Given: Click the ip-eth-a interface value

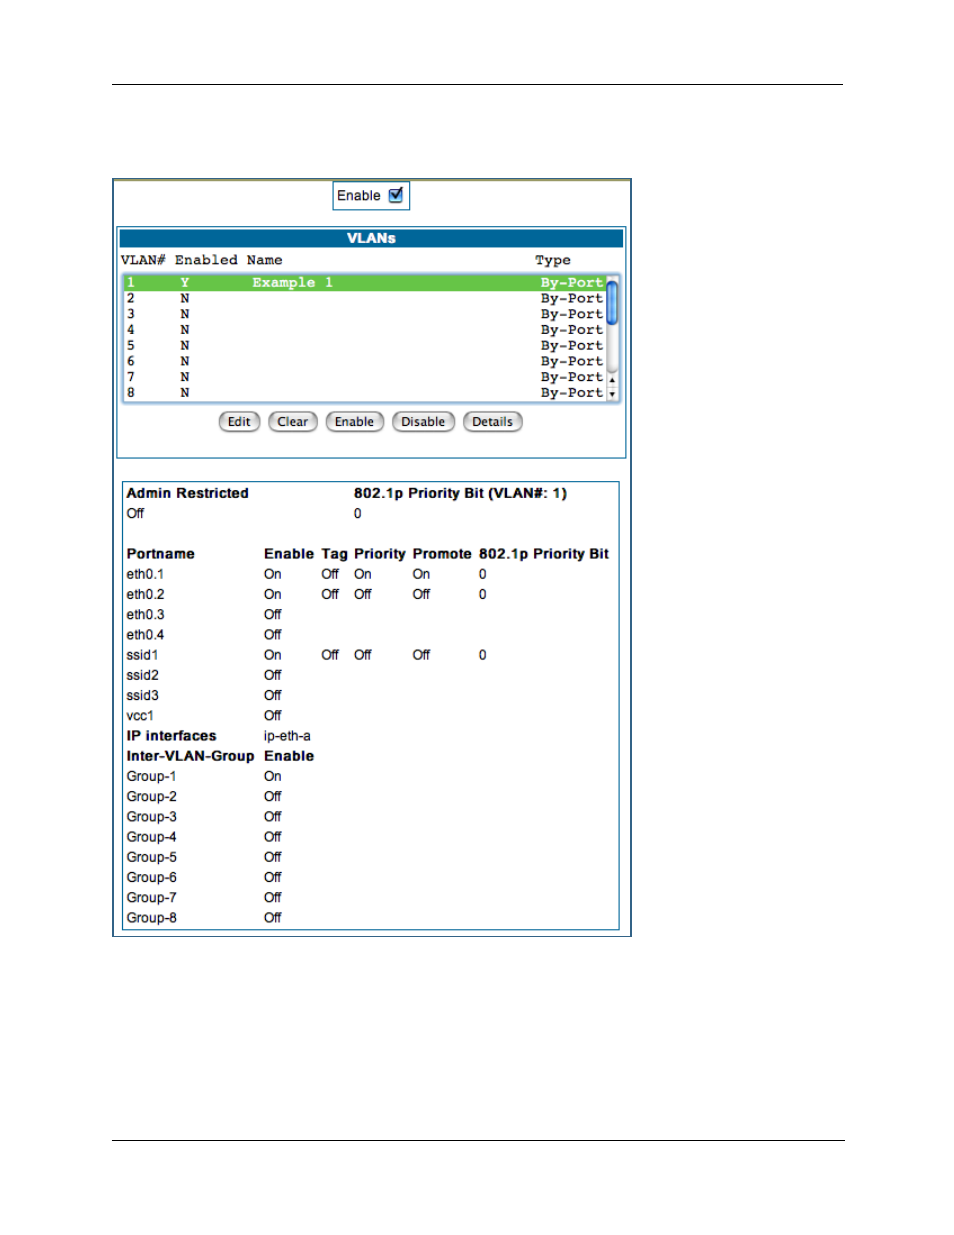Looking at the screenshot, I should (287, 735).
